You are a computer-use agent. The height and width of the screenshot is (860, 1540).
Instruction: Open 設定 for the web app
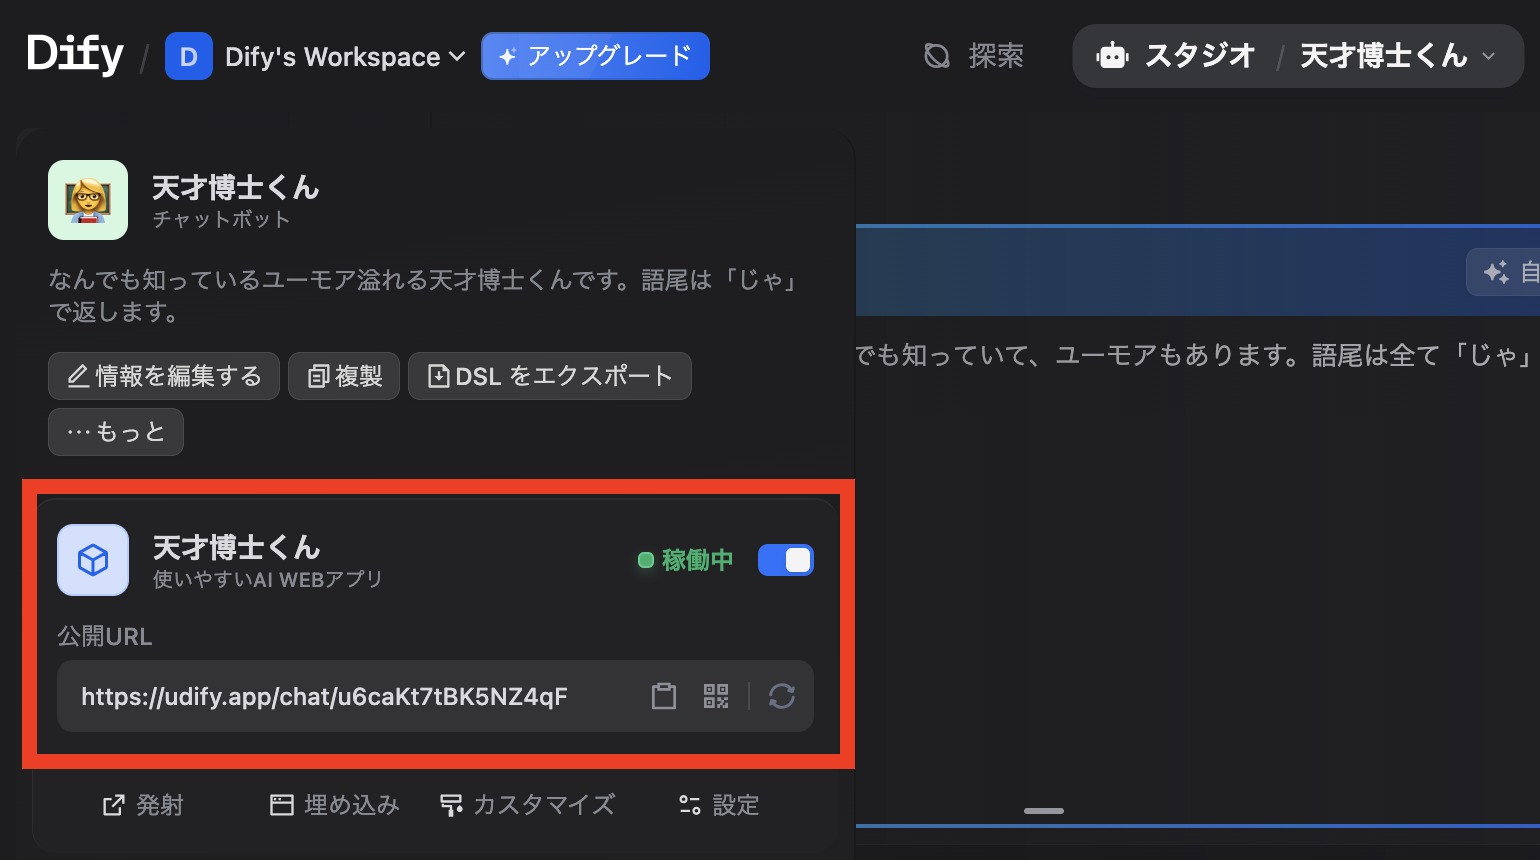[719, 805]
